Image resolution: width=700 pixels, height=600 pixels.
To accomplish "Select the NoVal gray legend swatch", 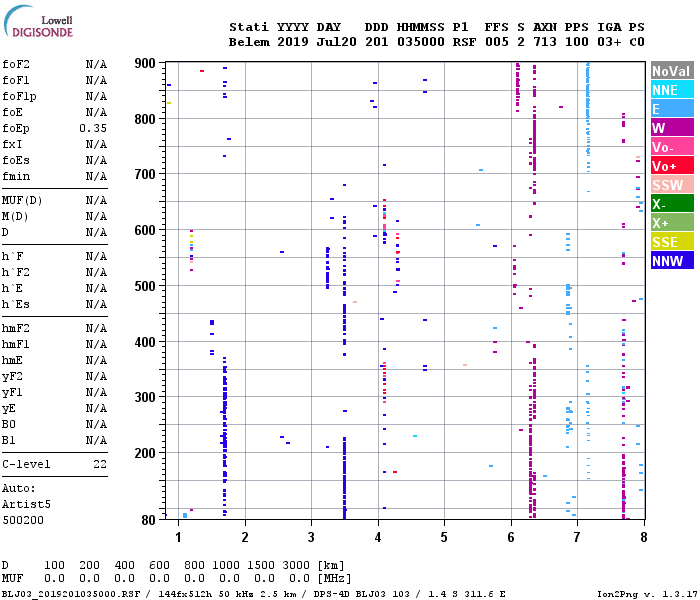I will click(x=672, y=71).
